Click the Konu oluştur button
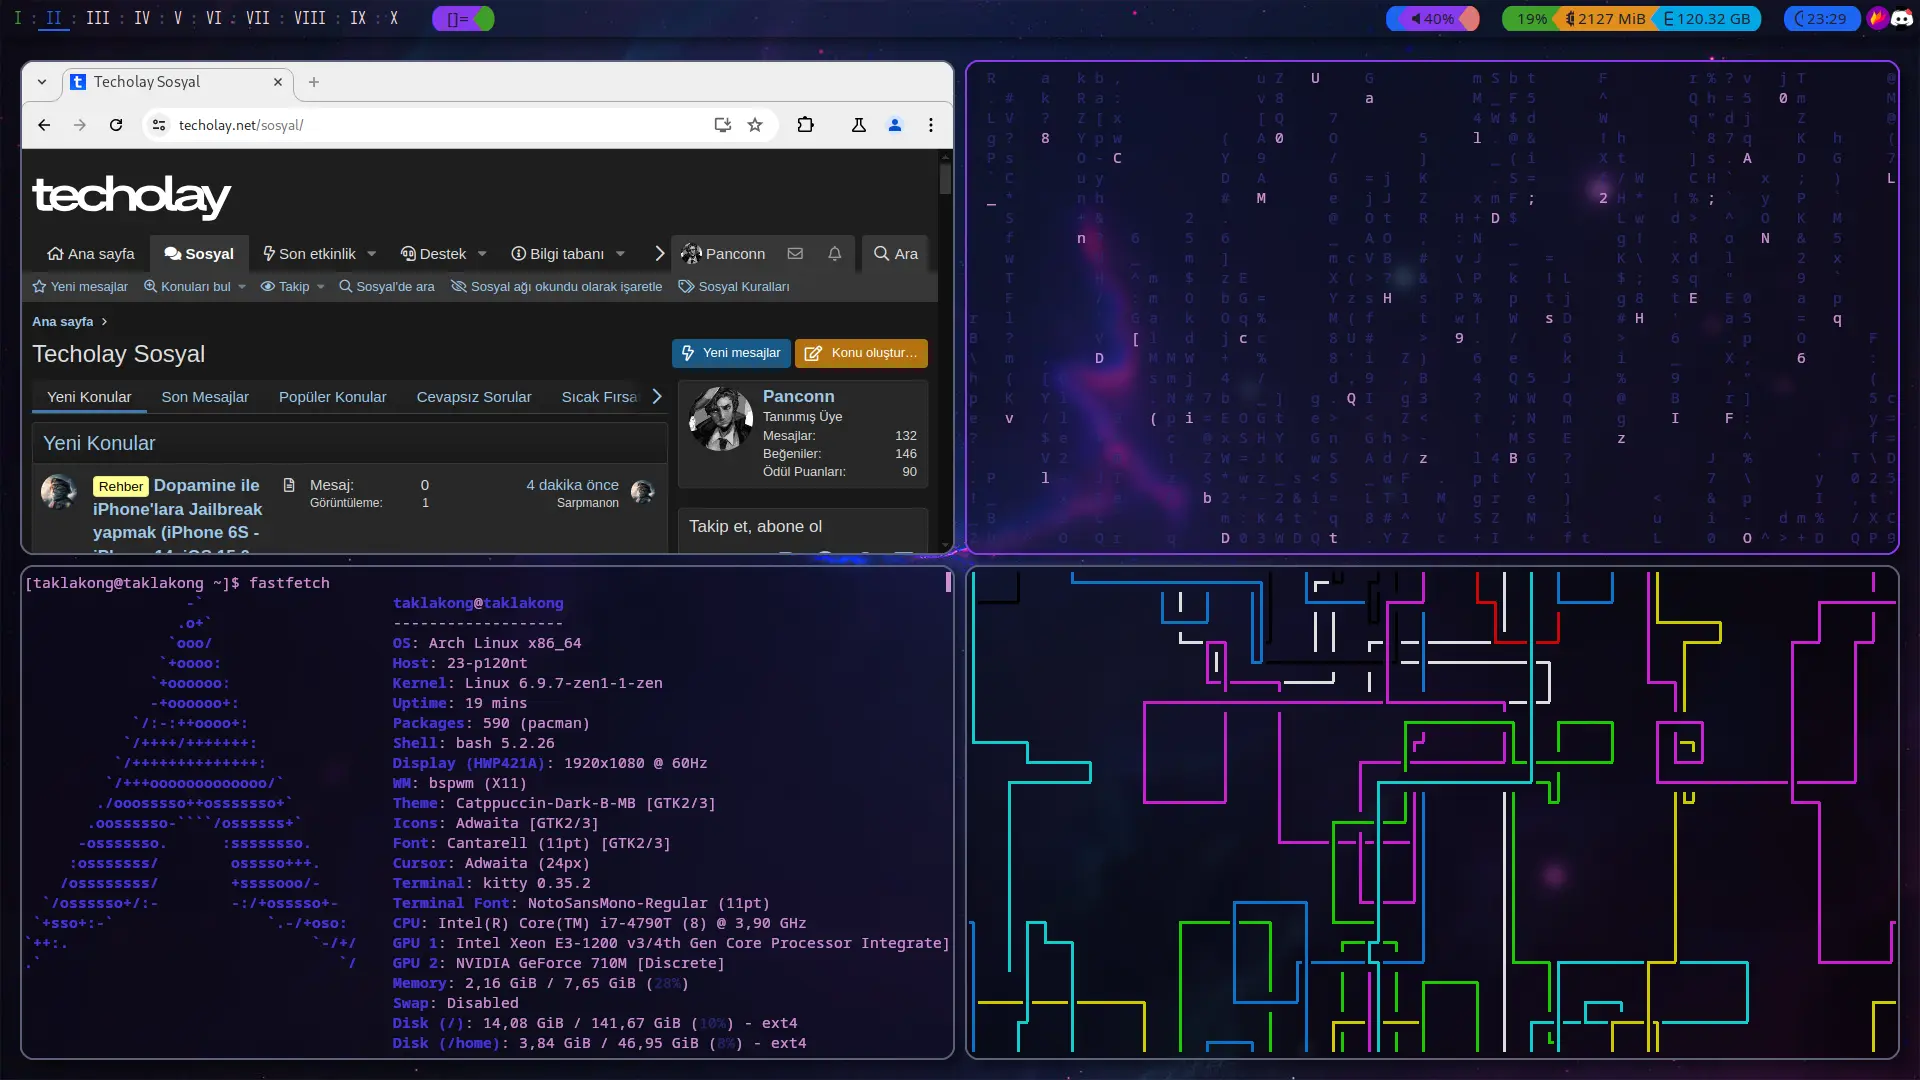Screen dimensions: 1920x1080 click(861, 353)
